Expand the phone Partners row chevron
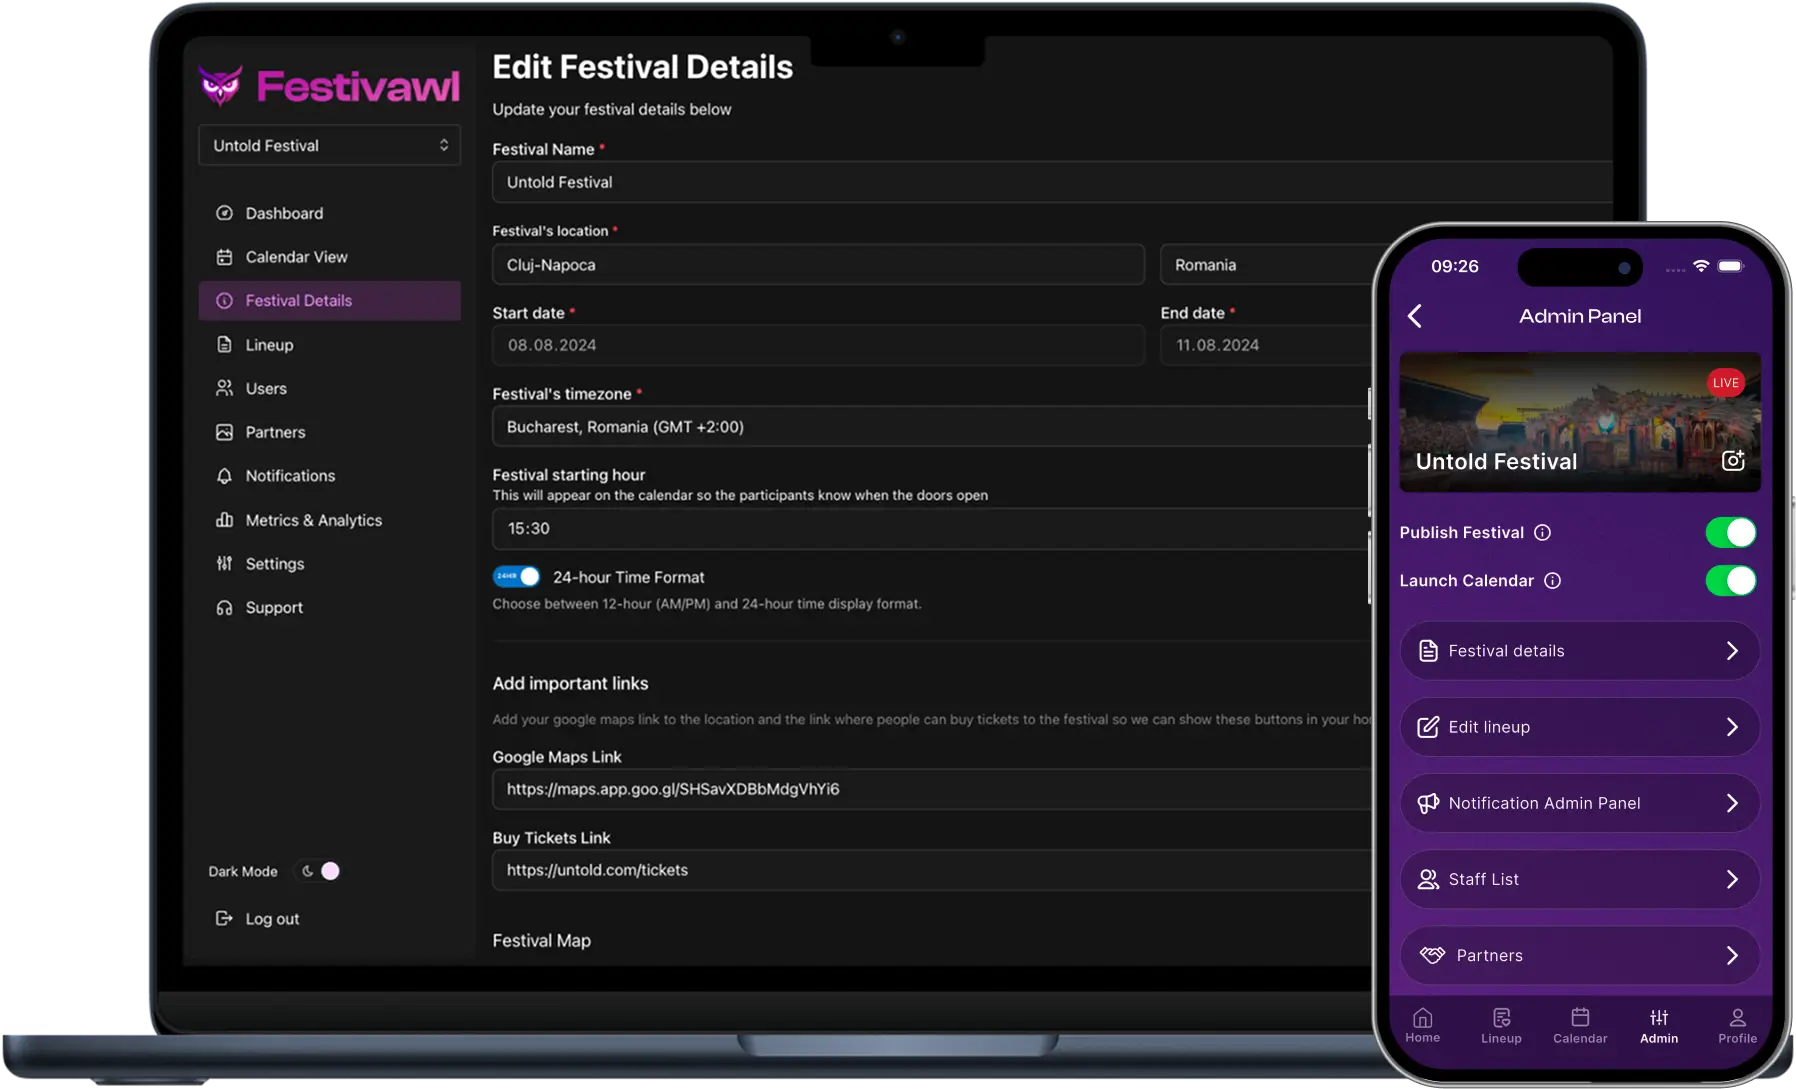 pyautogui.click(x=1733, y=955)
